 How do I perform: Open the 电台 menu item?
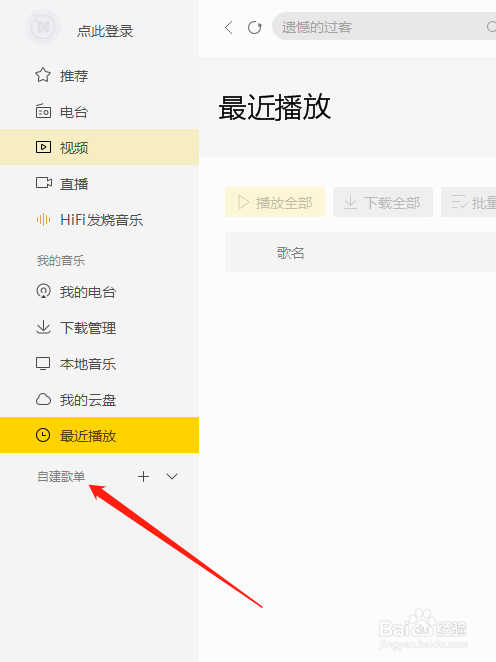coord(74,112)
